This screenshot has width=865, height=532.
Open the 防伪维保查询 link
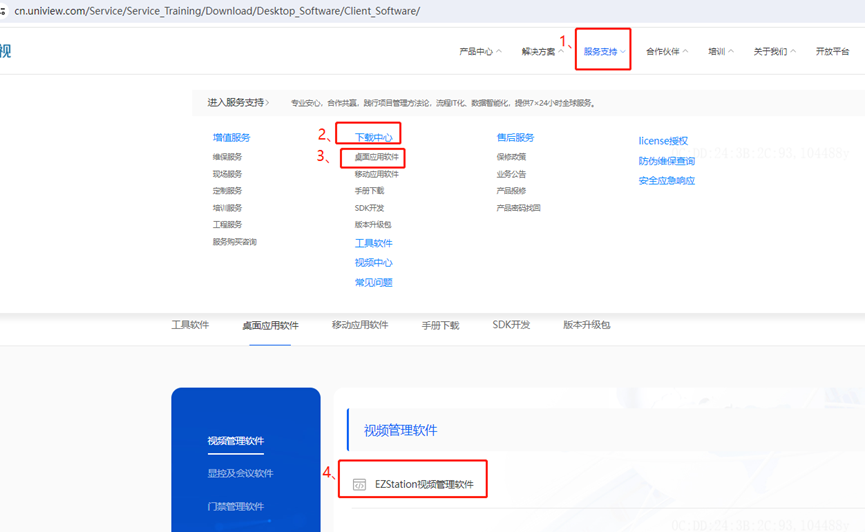click(x=666, y=161)
